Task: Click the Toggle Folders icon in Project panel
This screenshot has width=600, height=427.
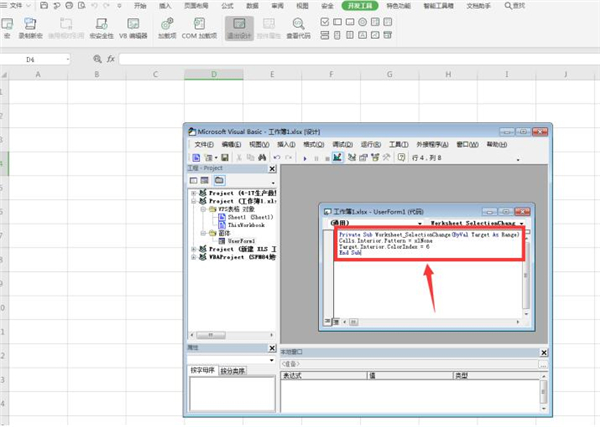Action: coord(219,180)
